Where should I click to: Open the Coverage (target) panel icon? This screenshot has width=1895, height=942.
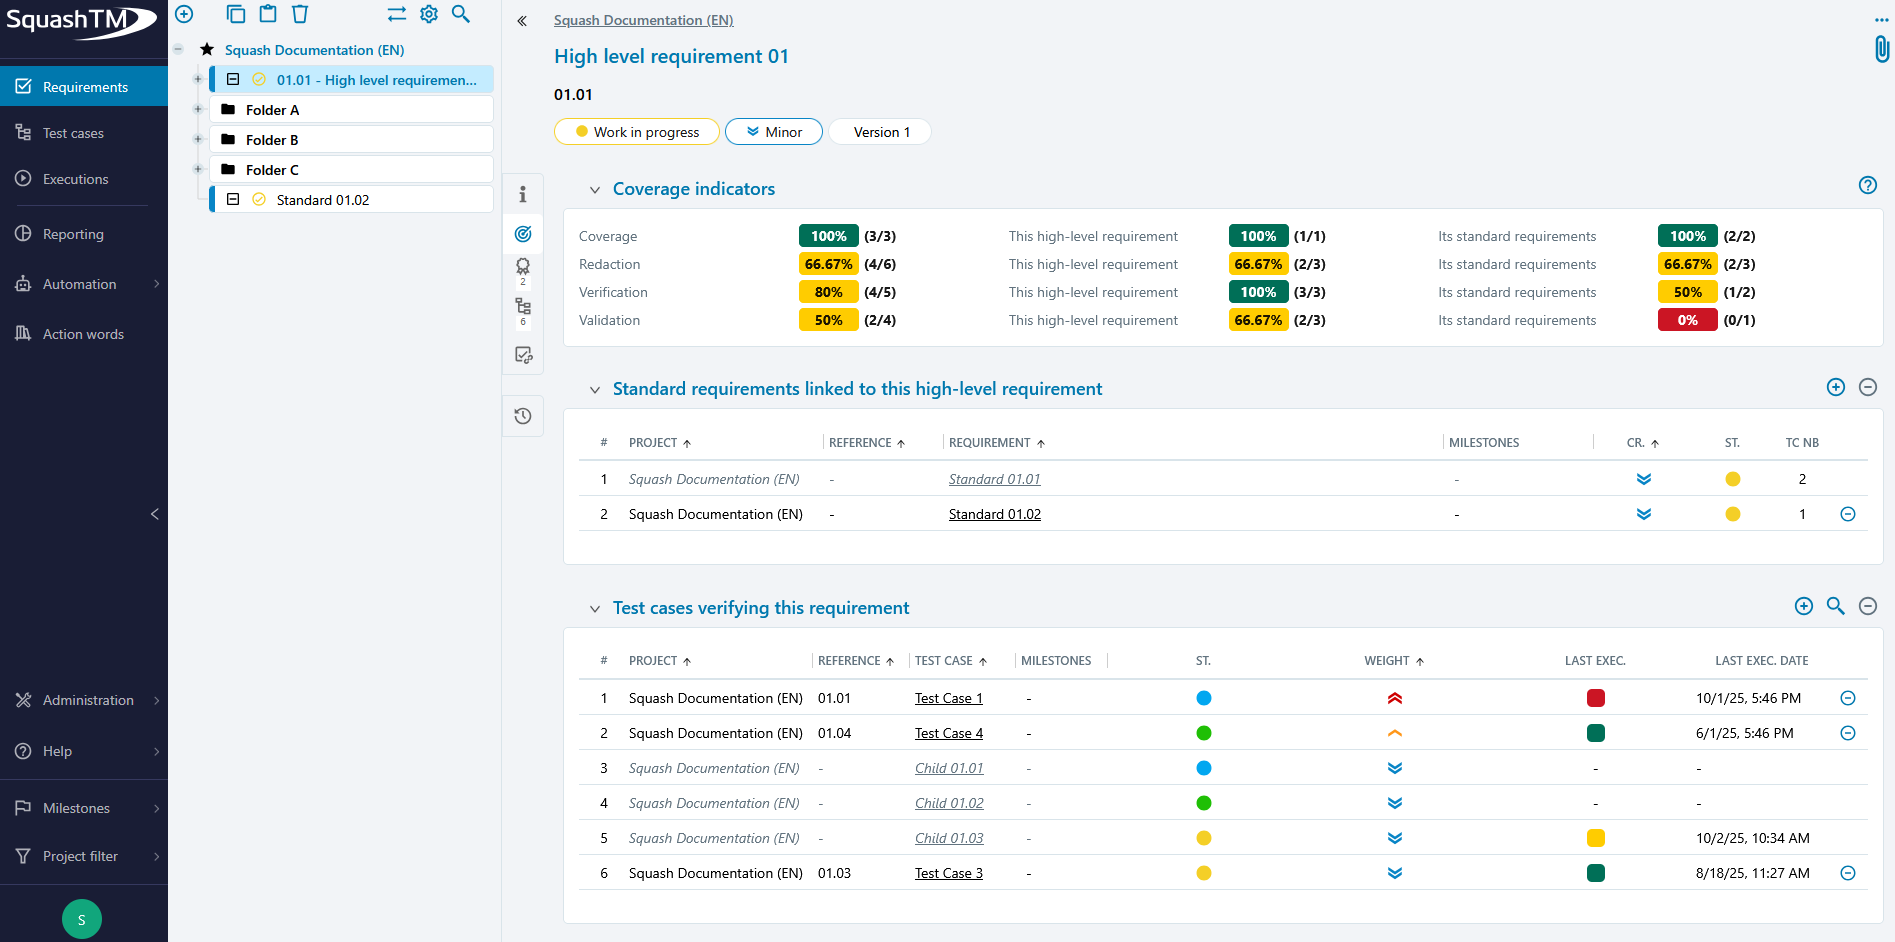point(522,234)
